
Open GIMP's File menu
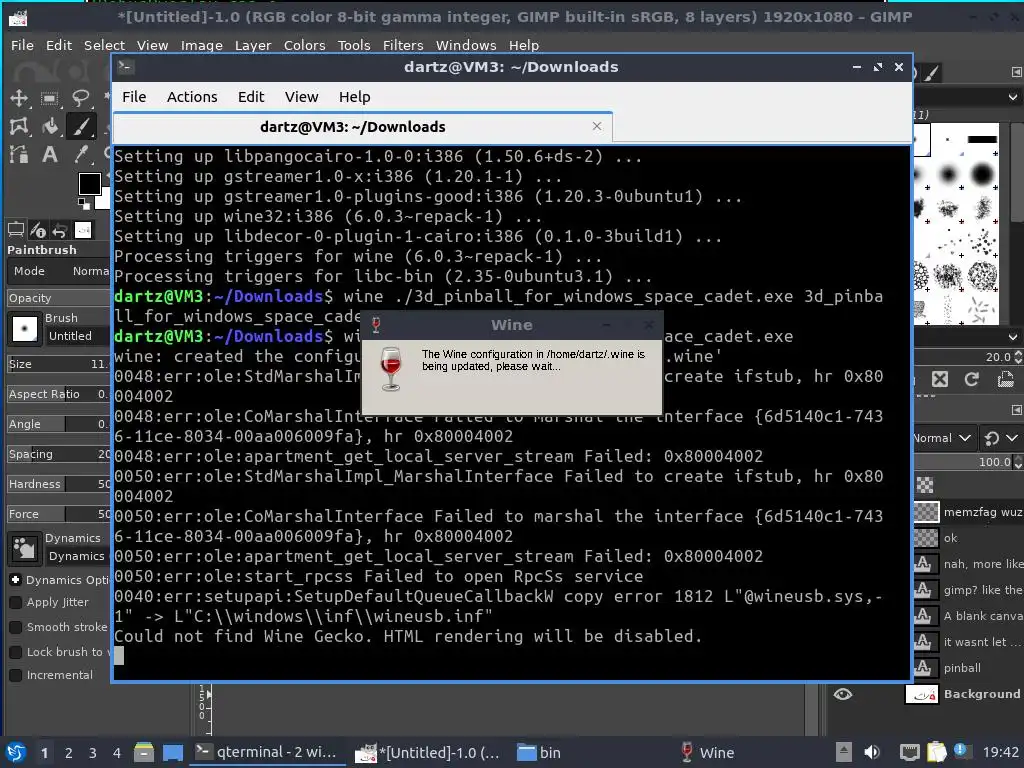point(22,45)
